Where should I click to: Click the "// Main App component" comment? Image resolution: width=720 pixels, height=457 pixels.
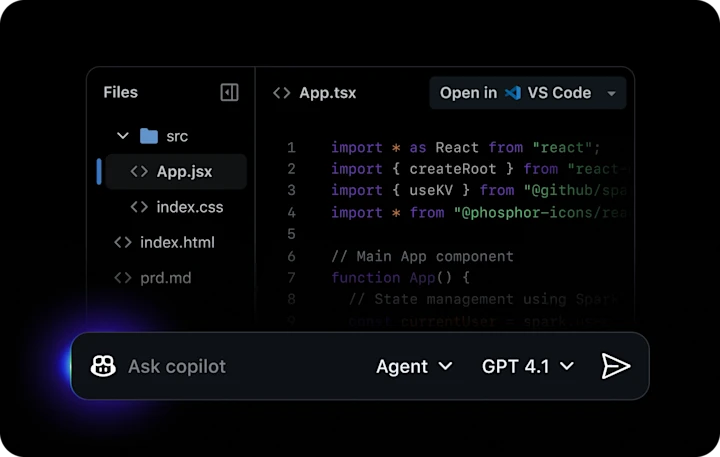[x=422, y=256]
